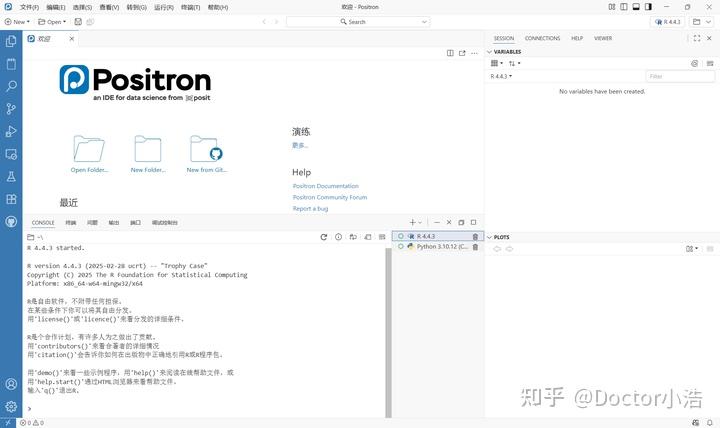Switch to the CONNECTIONS tab
This screenshot has height=428, width=720.
coord(542,39)
